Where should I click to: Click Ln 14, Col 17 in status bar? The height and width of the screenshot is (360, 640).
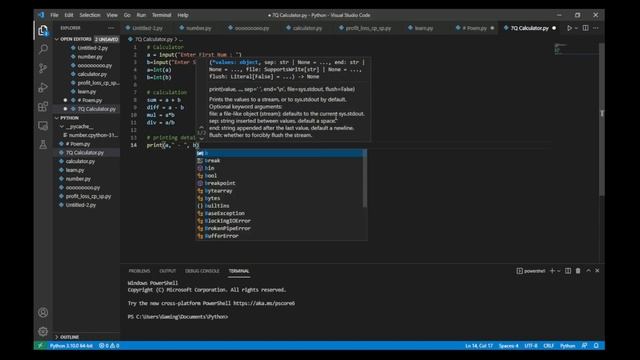479,346
